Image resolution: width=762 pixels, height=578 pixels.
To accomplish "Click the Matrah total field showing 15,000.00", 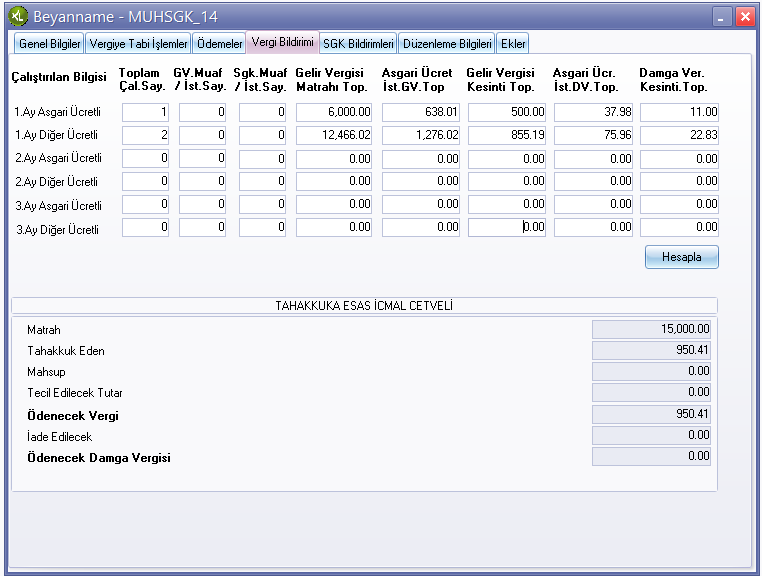I will tap(651, 329).
